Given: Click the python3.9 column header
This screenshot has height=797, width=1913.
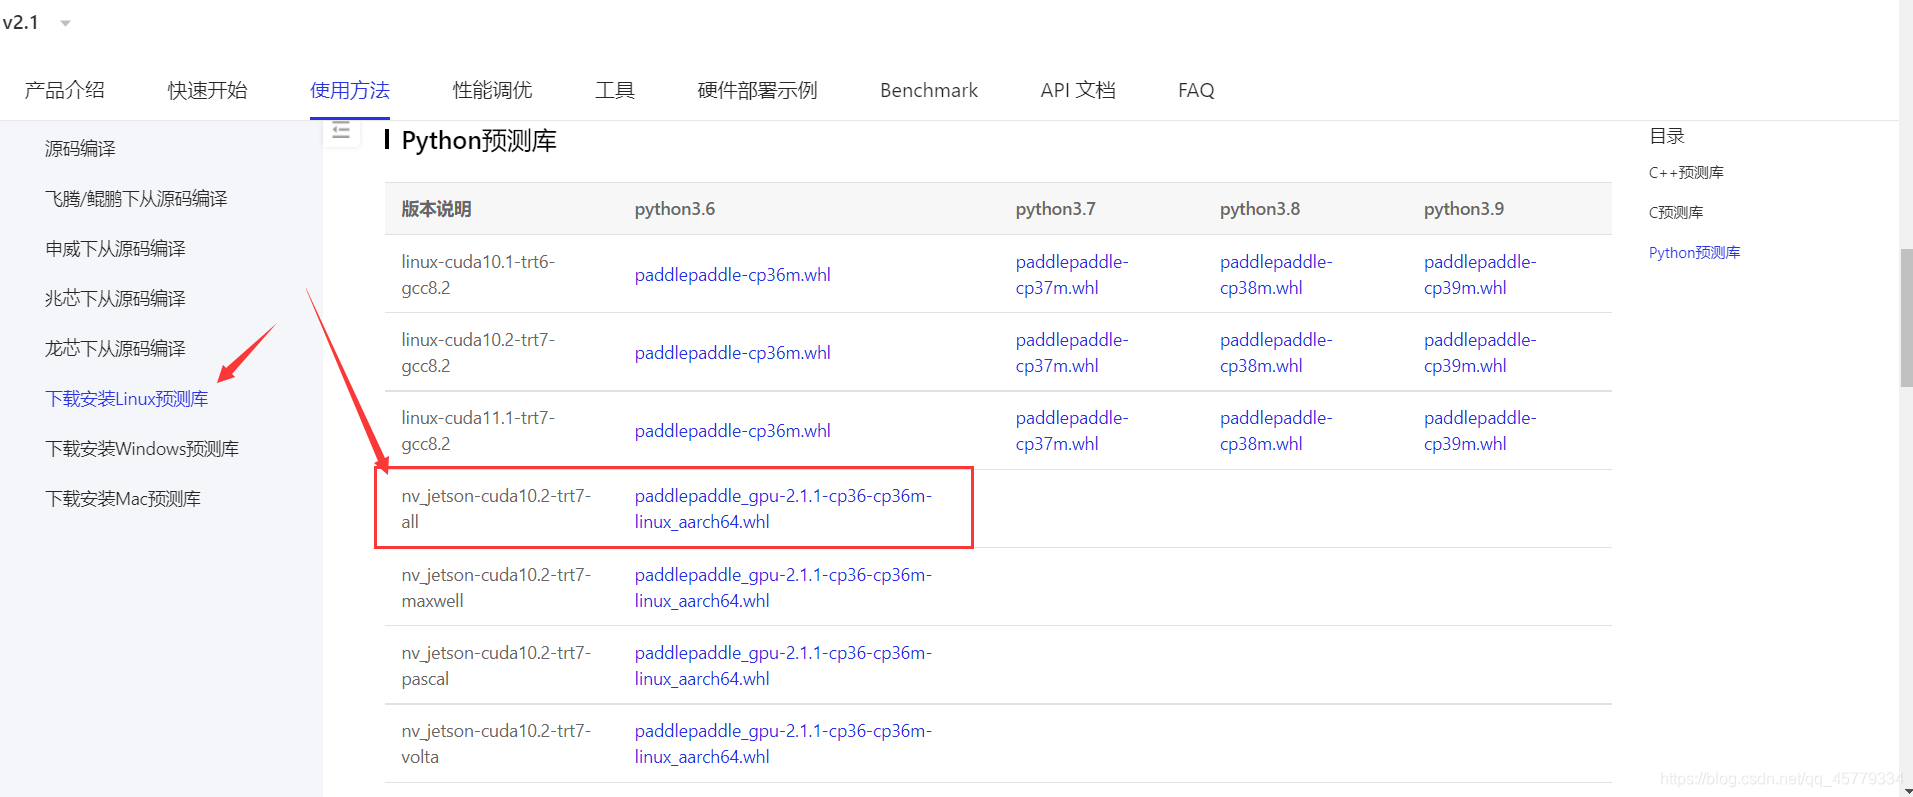Looking at the screenshot, I should 1464,209.
